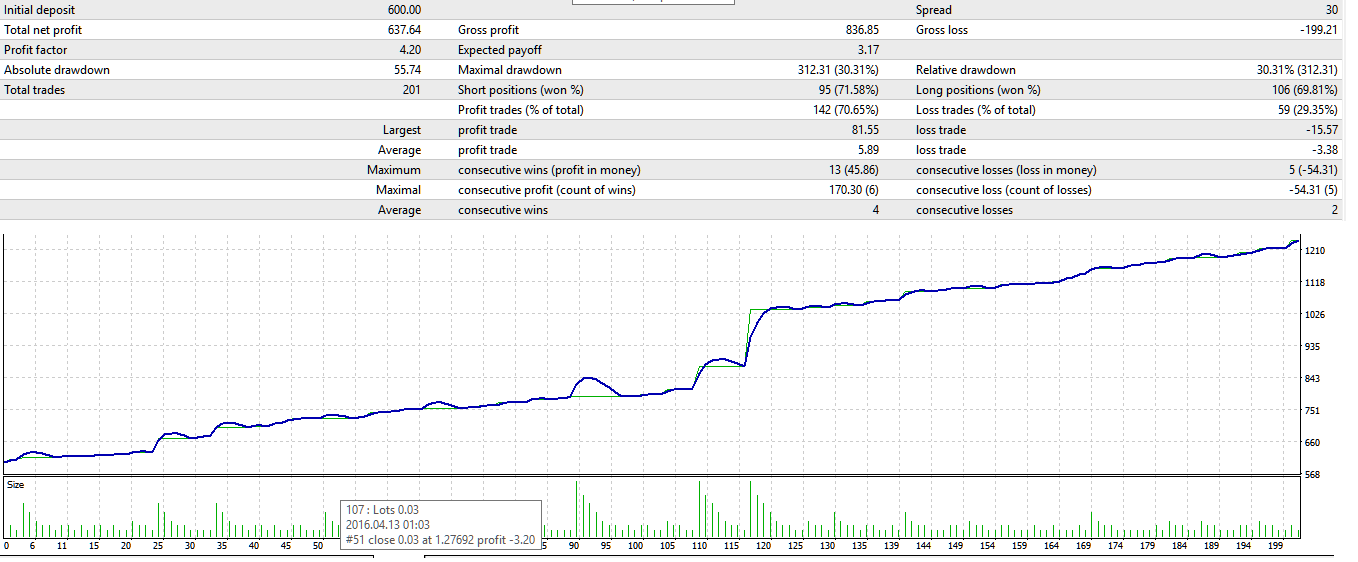Click 'Long positions (won %)' label
Image resolution: width=1358 pixels, height=562 pixels.
tap(977, 90)
